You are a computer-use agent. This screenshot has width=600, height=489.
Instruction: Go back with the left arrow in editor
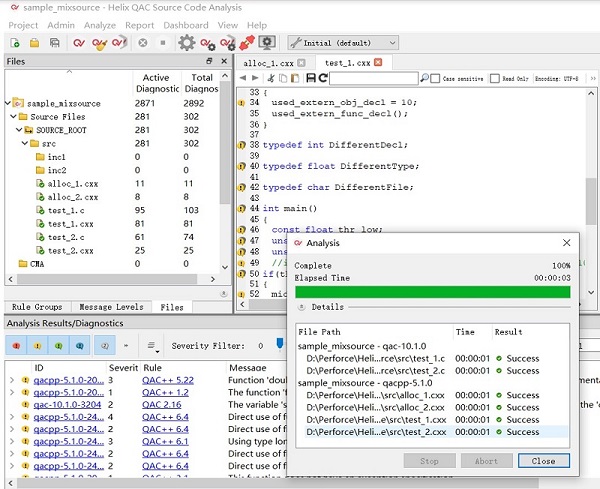pyautogui.click(x=243, y=78)
